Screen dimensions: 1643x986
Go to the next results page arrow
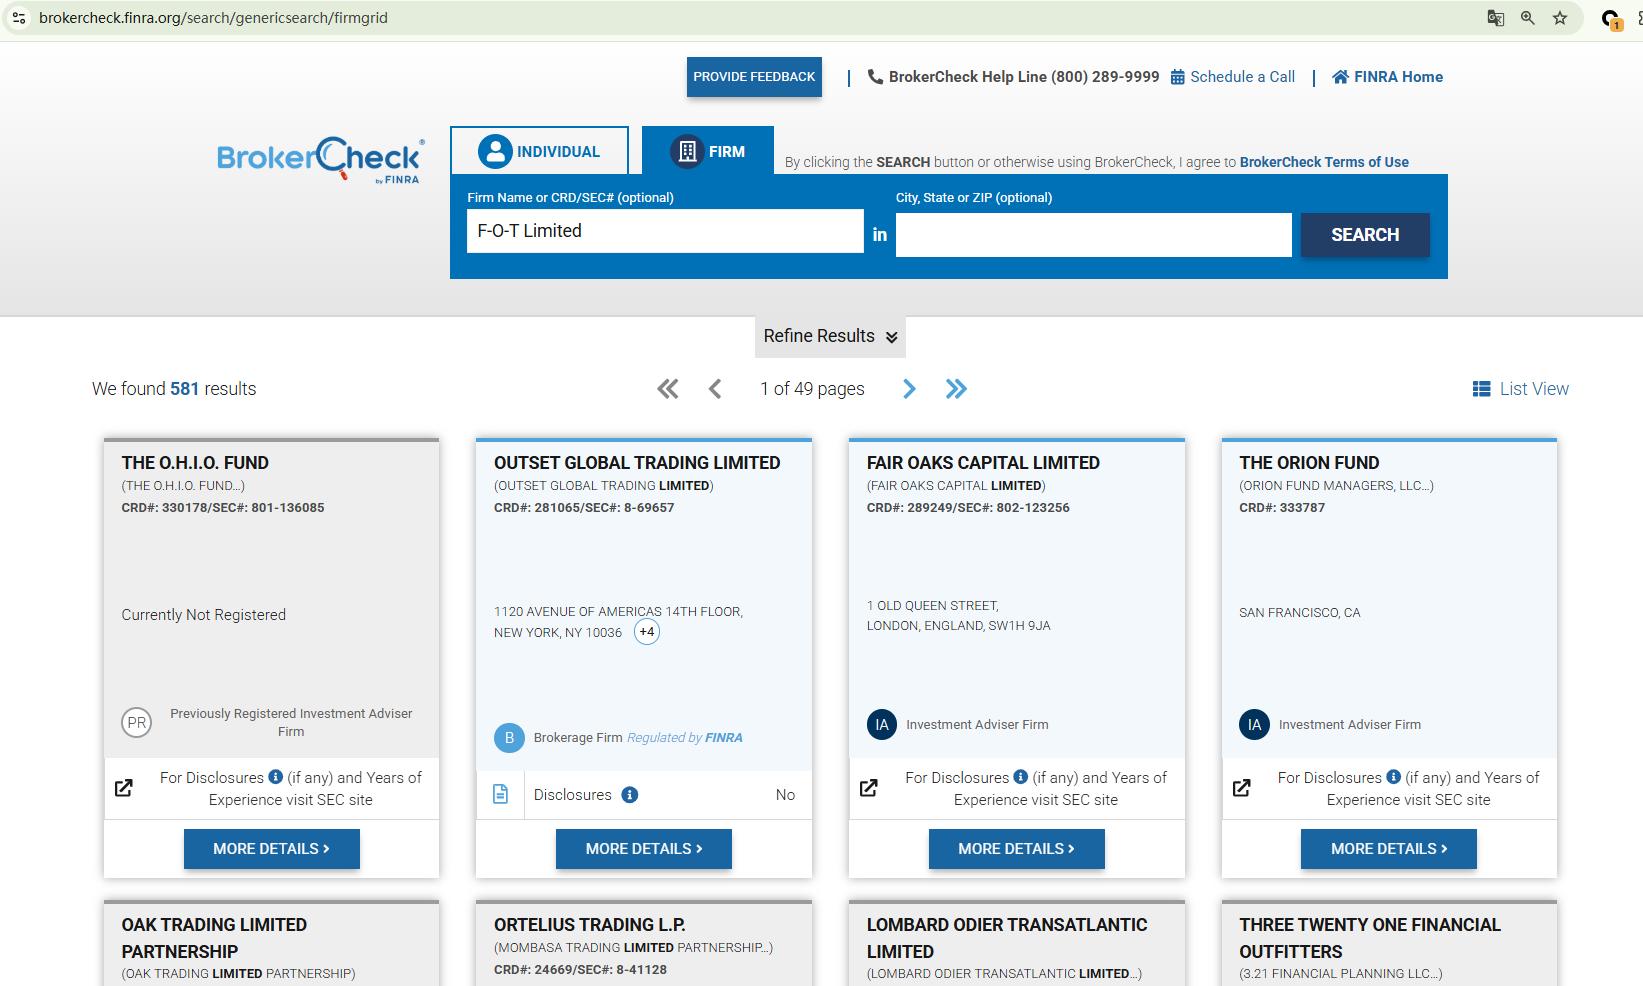(x=909, y=389)
